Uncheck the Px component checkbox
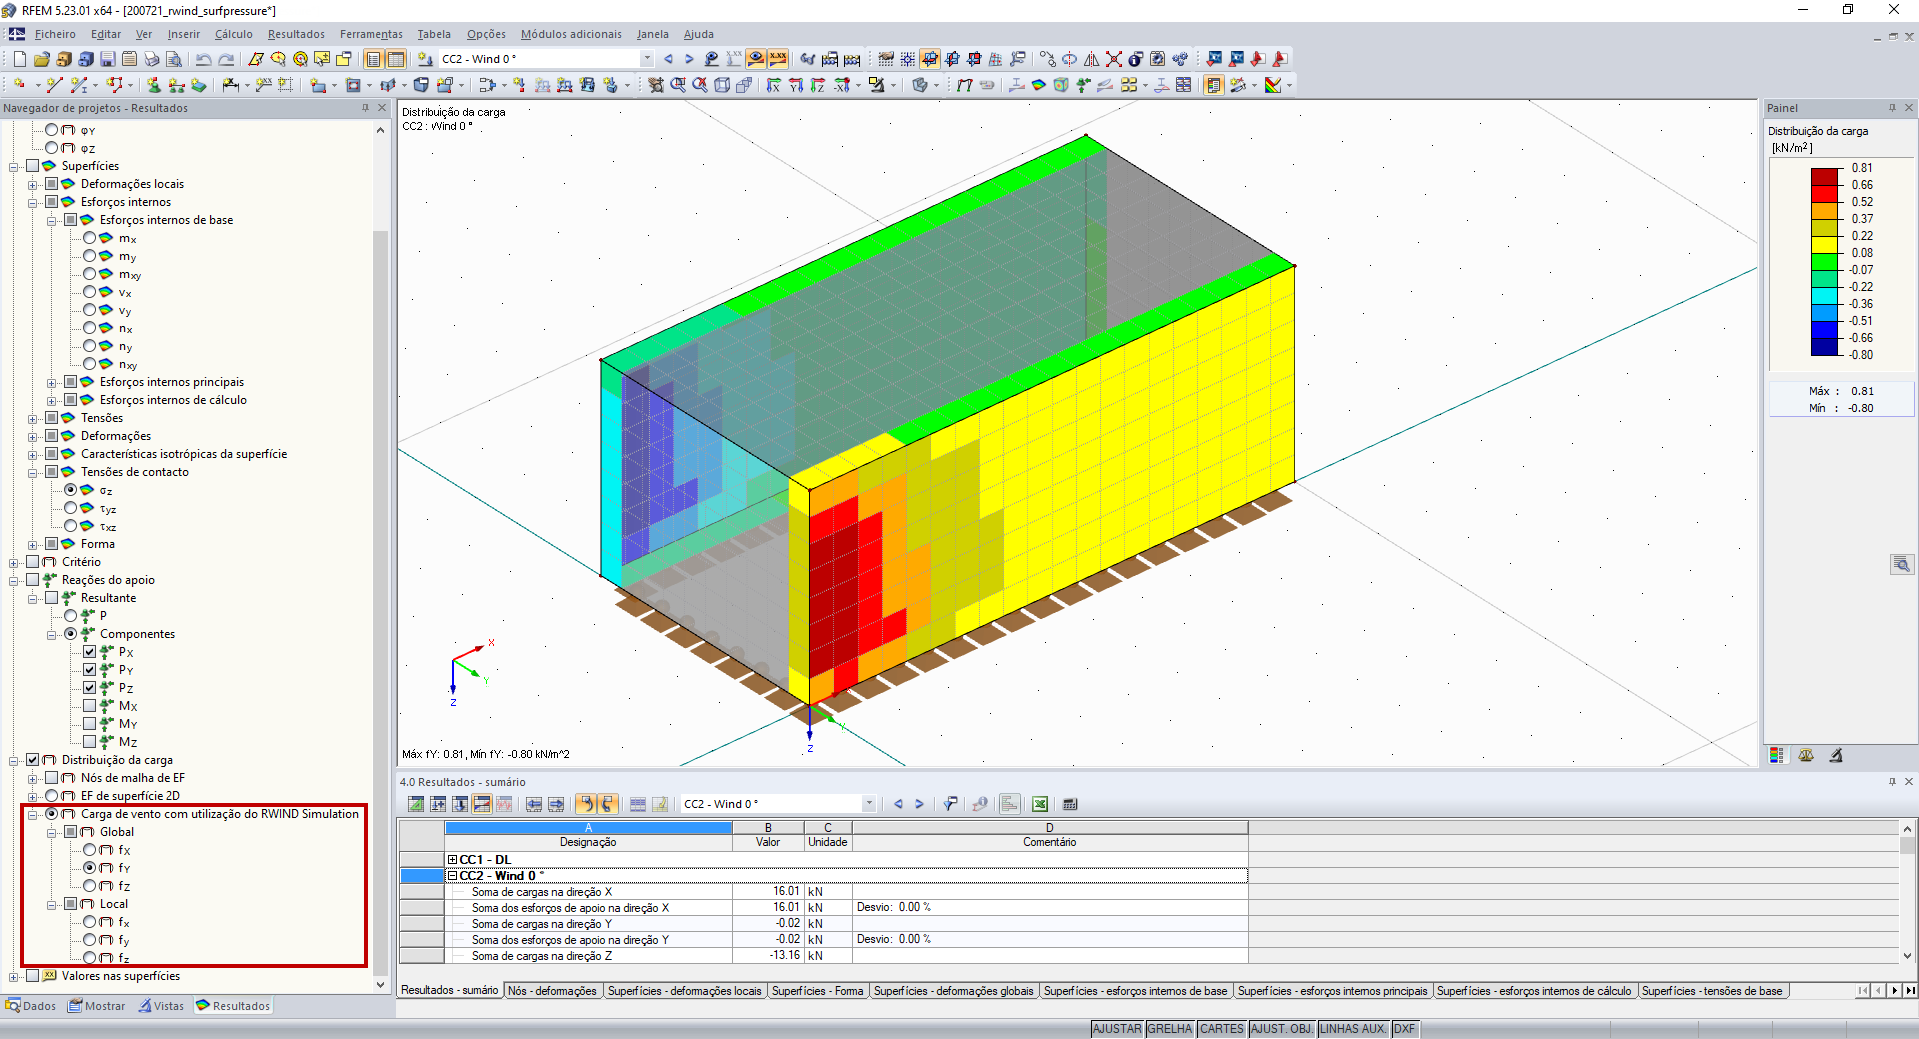 pos(90,652)
